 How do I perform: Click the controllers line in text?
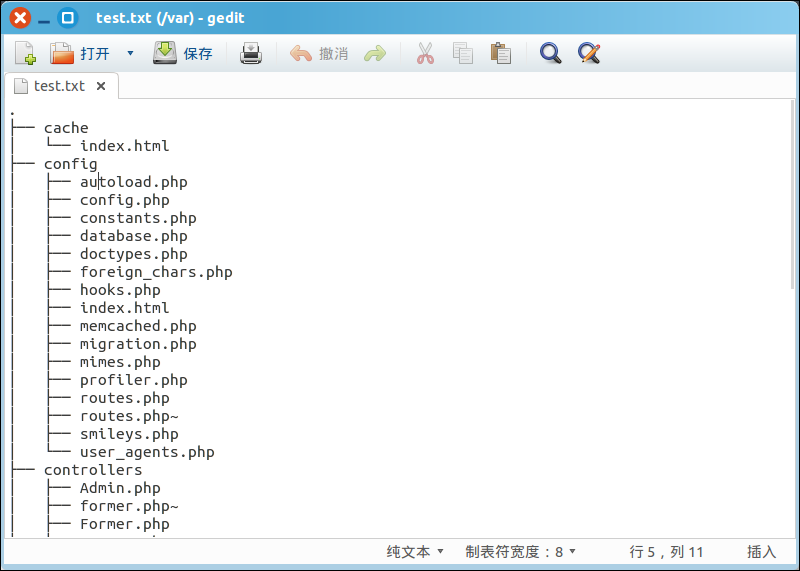point(92,470)
